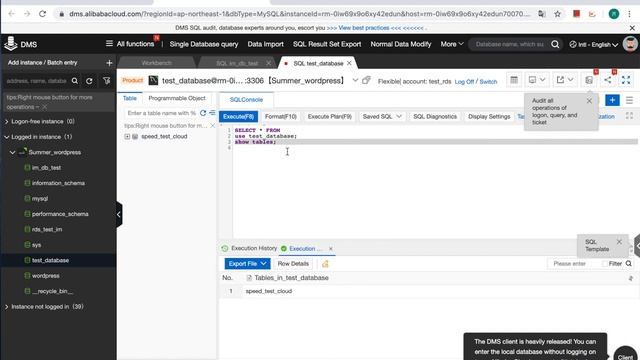This screenshot has width=640, height=360.
Task: Enable the Filter checkbox
Action: point(604,264)
